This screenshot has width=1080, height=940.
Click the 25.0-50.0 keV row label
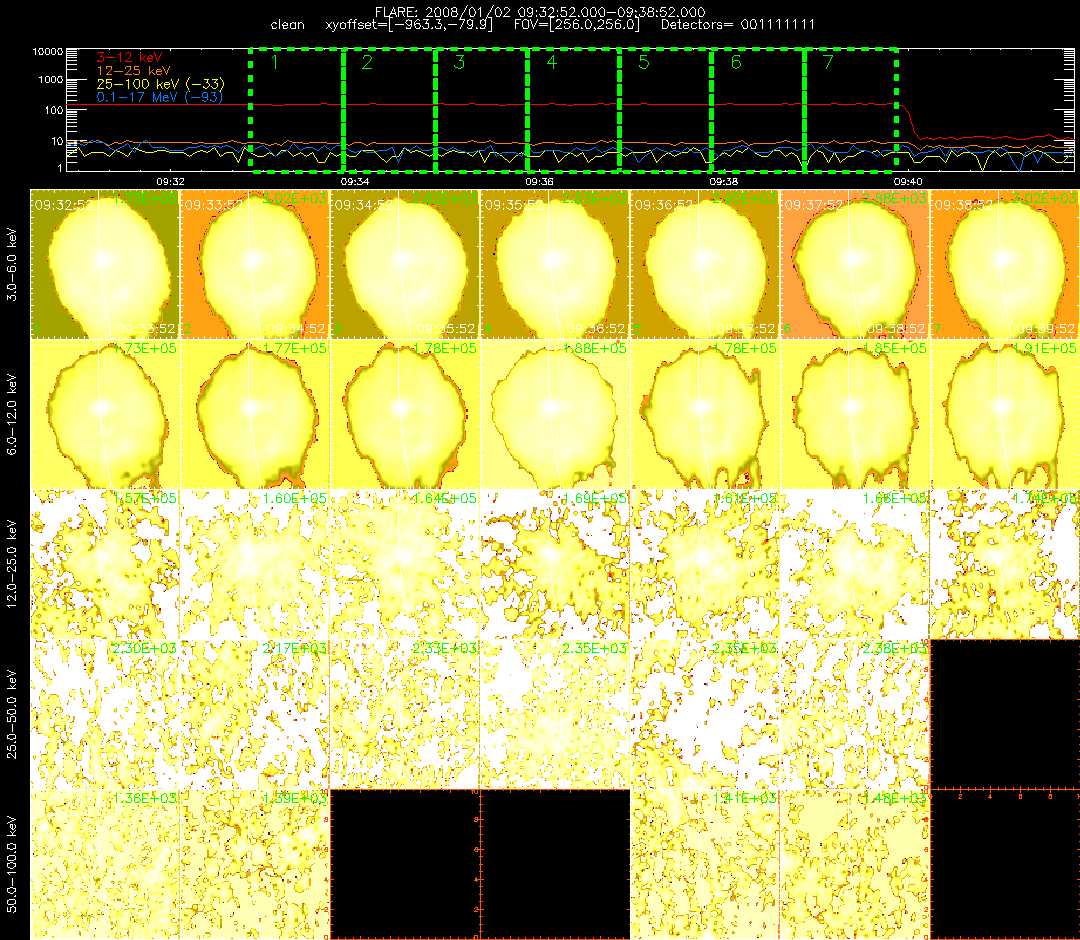(12, 714)
